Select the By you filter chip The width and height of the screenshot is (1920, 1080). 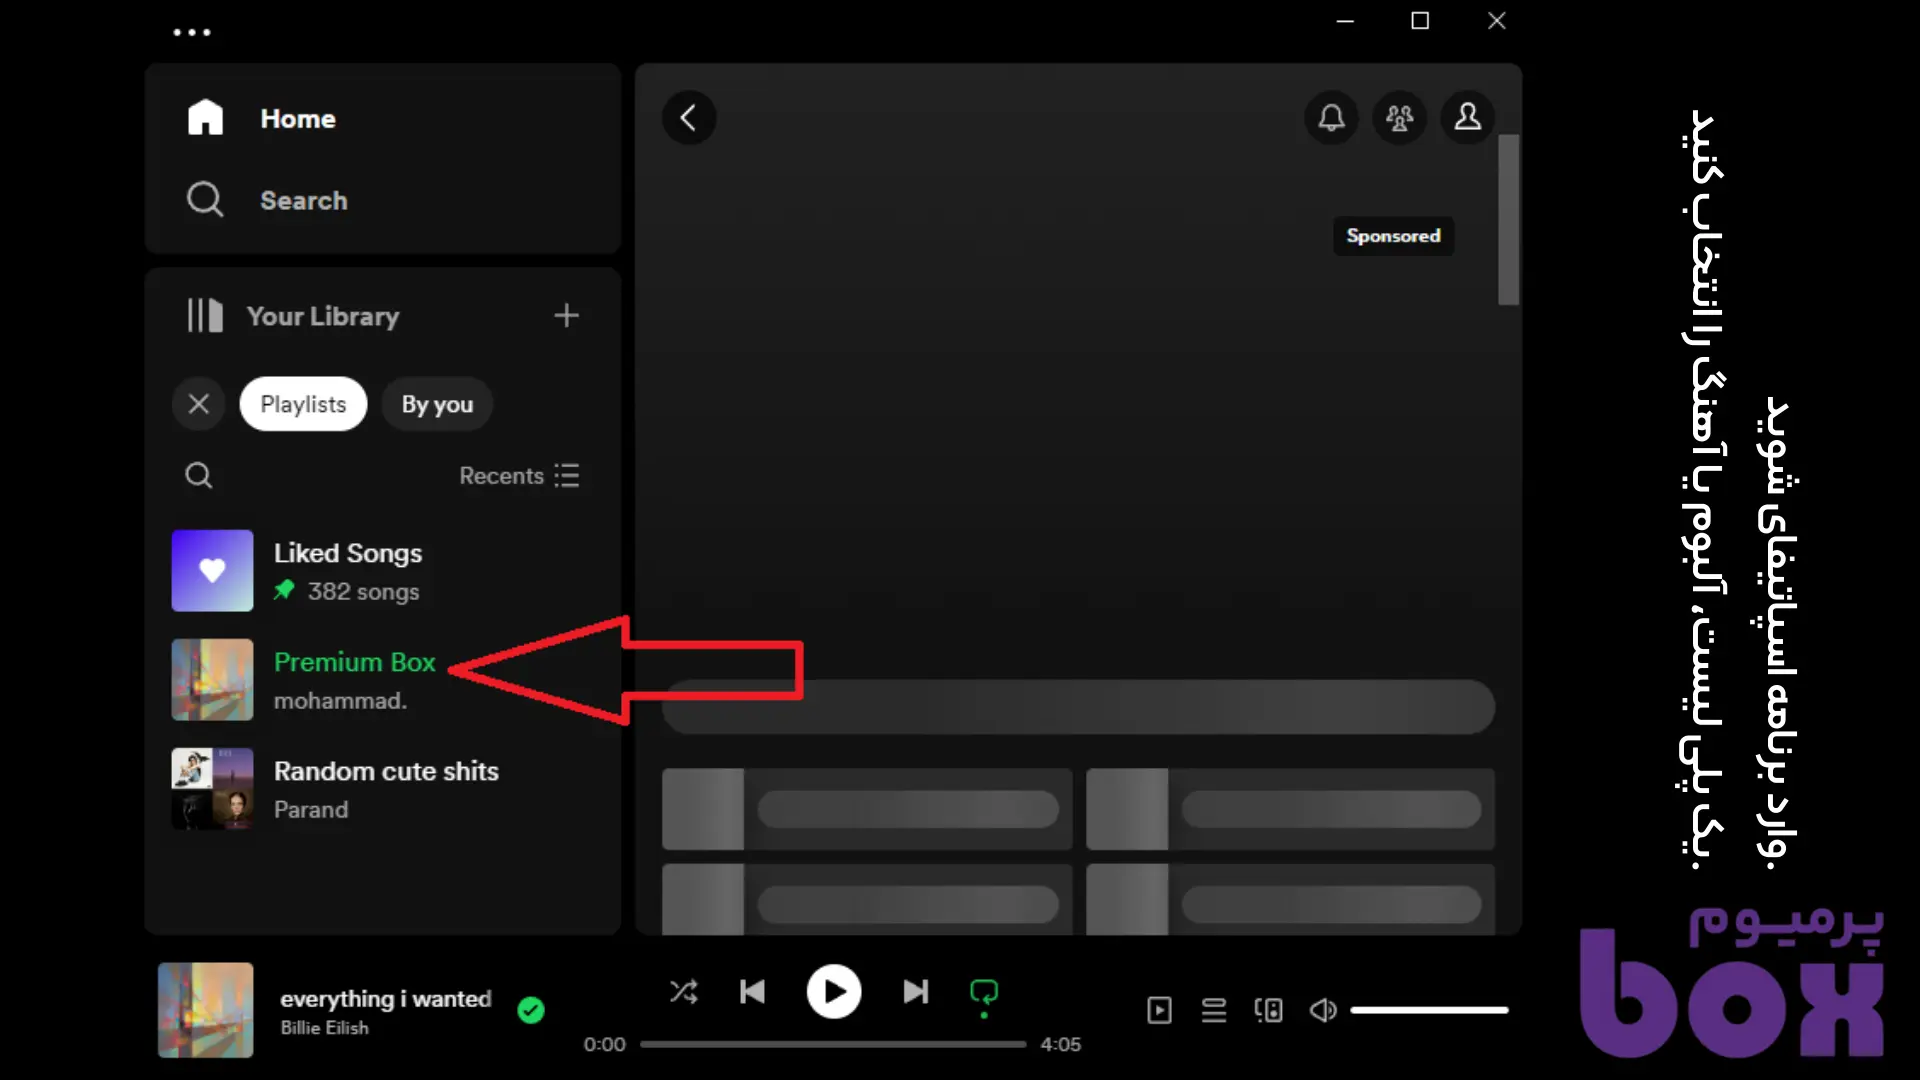[437, 404]
